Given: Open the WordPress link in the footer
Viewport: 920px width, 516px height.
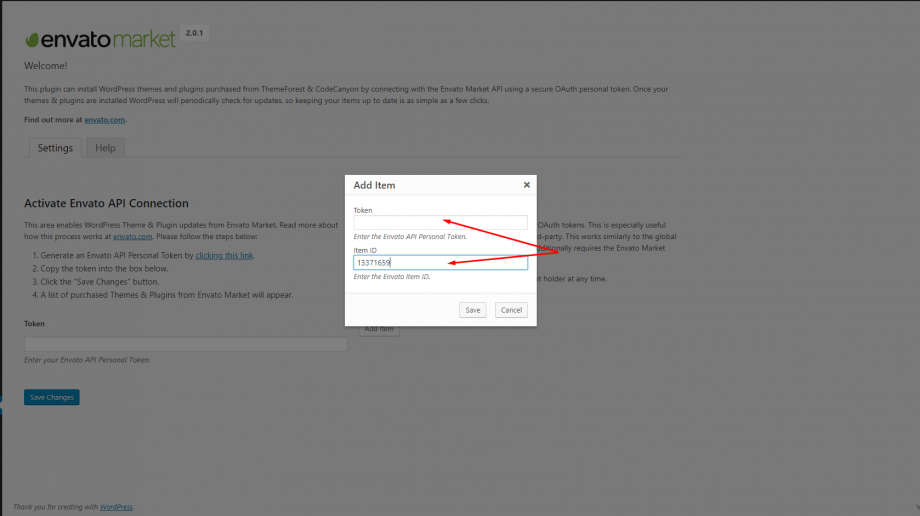Looking at the screenshot, I should 114,507.
